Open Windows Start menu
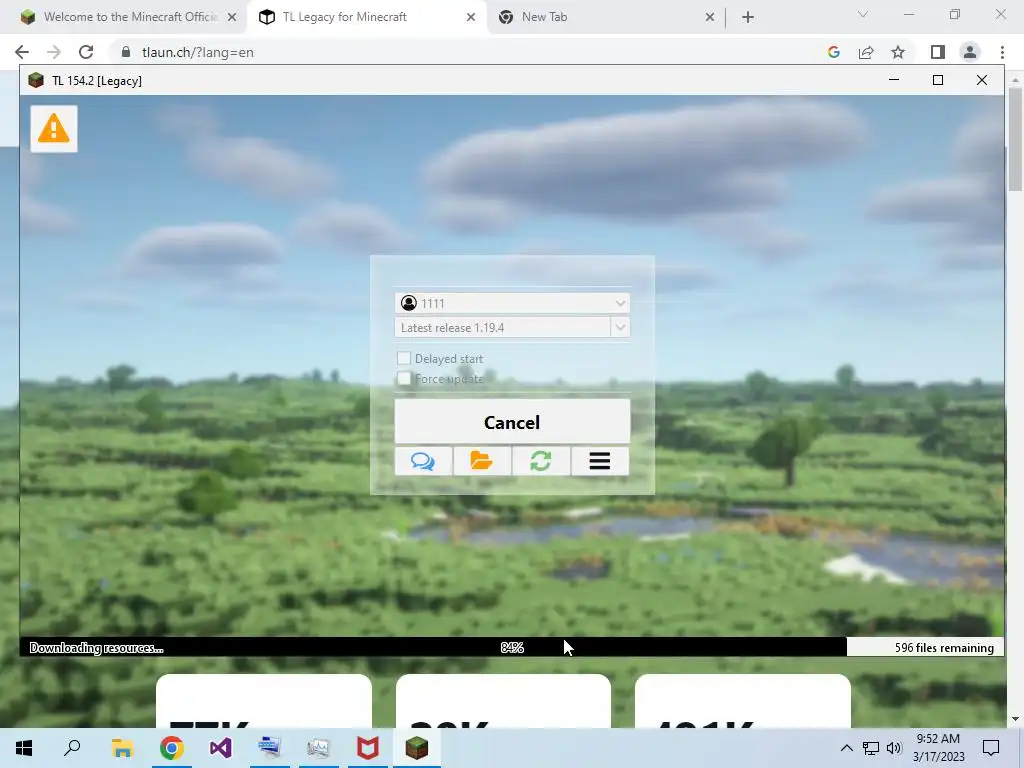1024x768 pixels. tap(24, 748)
